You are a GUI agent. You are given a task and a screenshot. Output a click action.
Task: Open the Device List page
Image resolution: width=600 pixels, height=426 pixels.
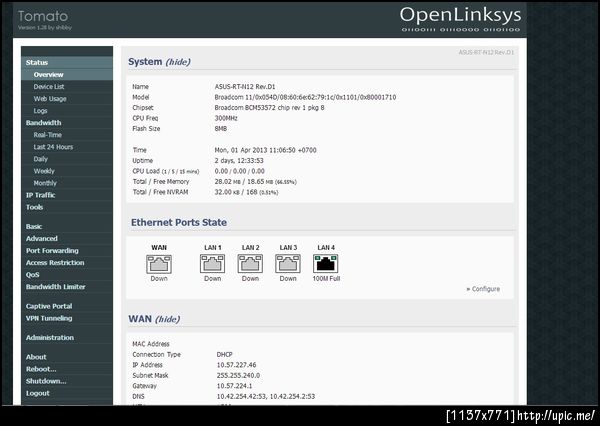tap(49, 87)
